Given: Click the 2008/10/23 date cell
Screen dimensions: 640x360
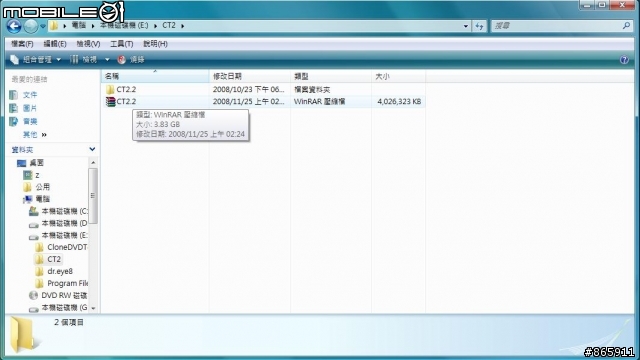Looking at the screenshot, I should click(x=248, y=89).
